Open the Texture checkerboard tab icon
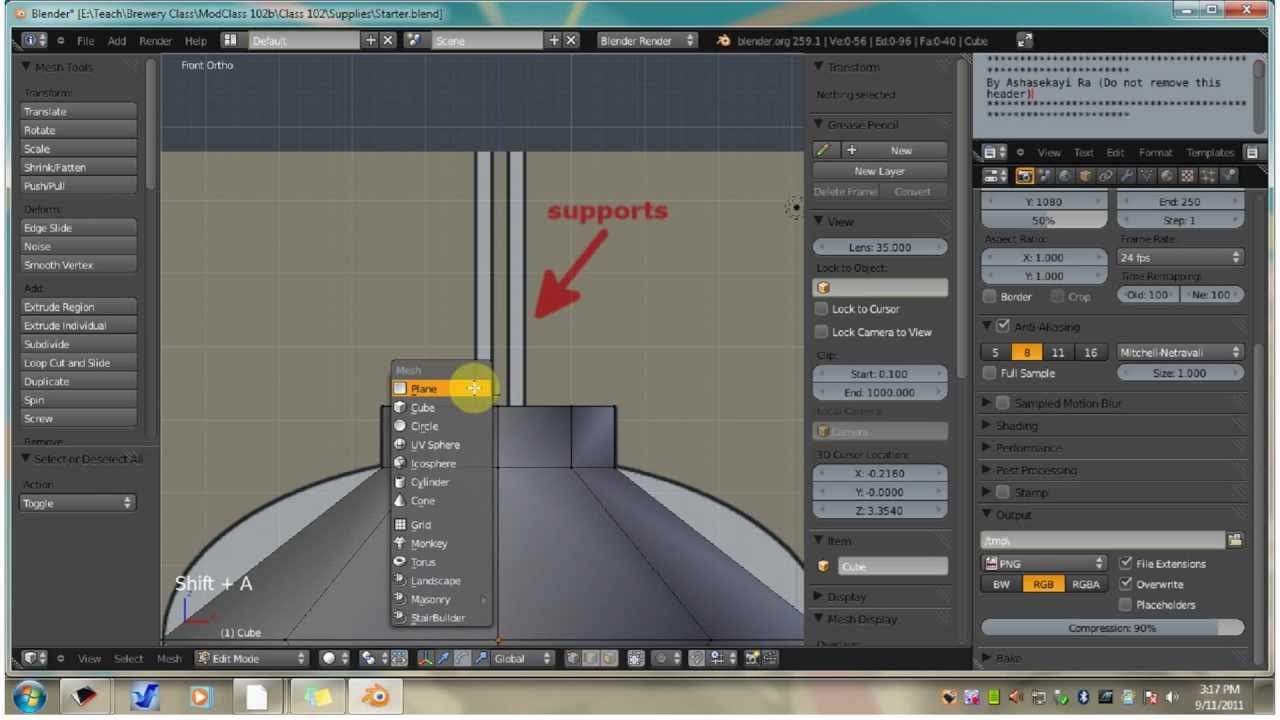The width and height of the screenshot is (1280, 720). pos(1189,176)
